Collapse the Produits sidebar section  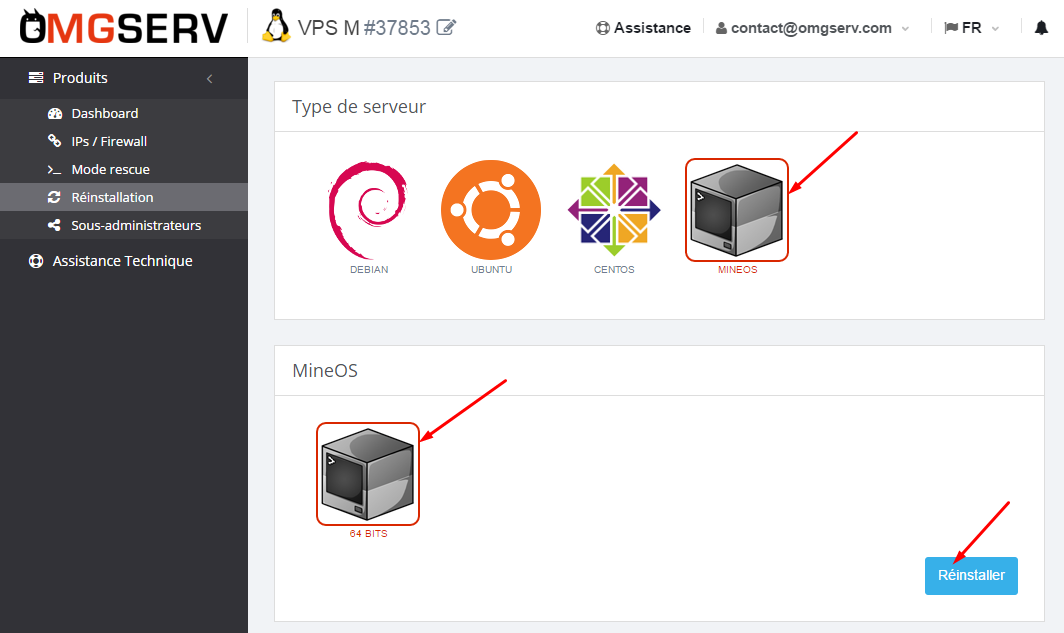(x=210, y=79)
